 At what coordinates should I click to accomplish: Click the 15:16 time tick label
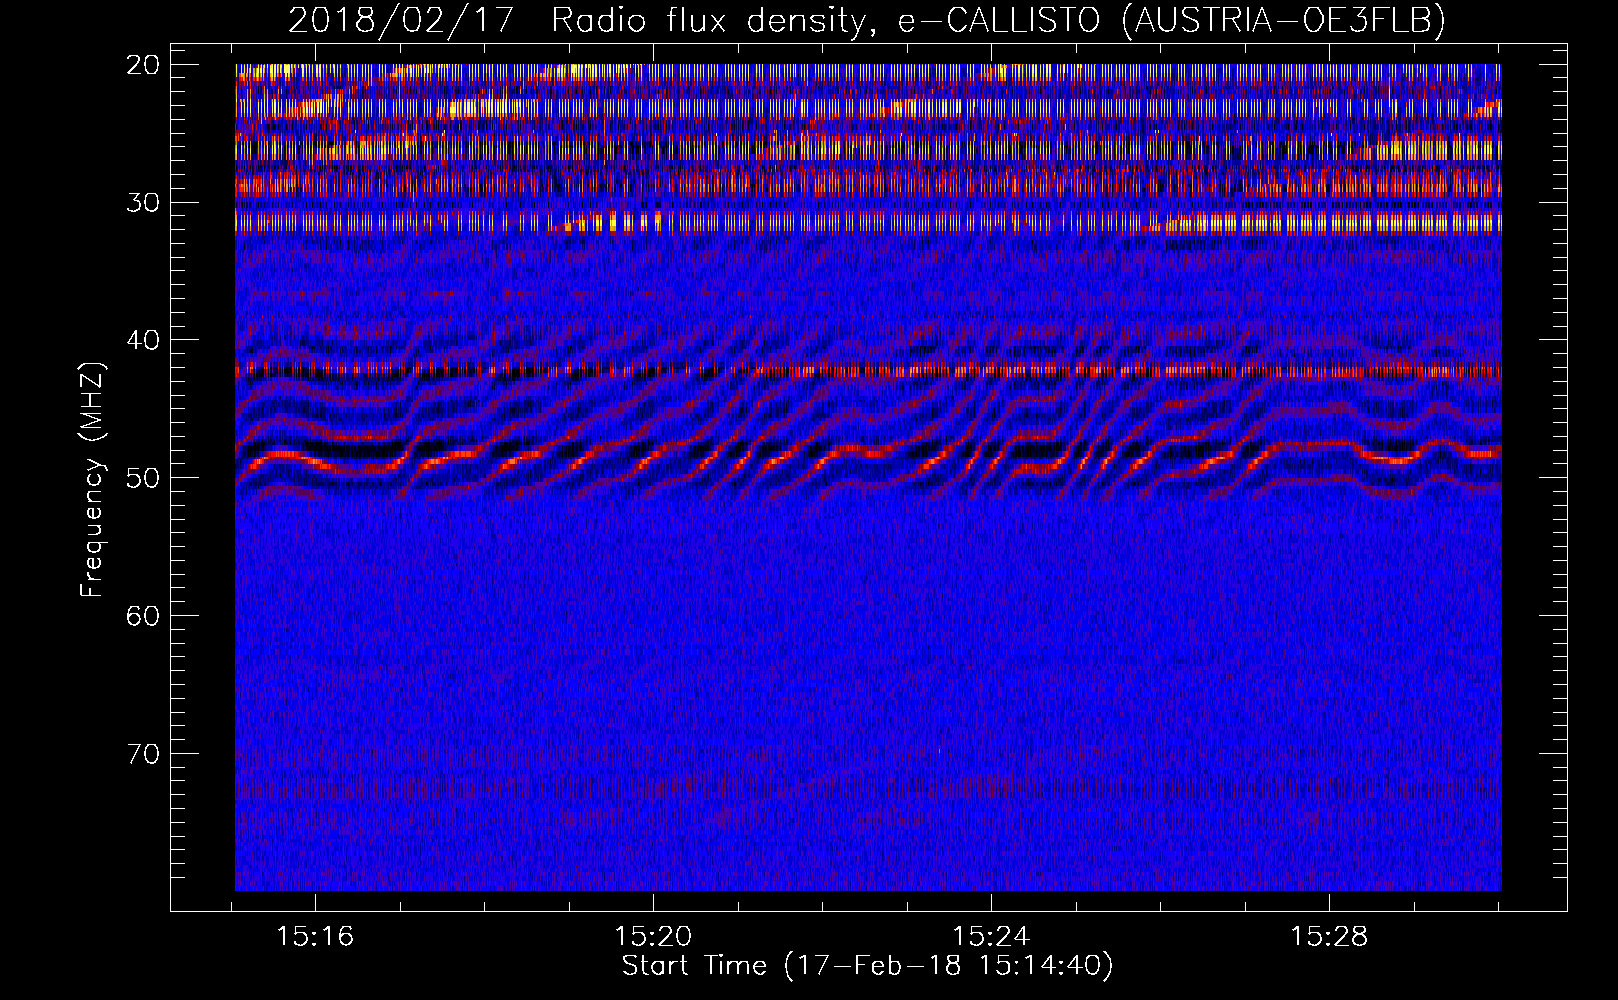click(x=315, y=937)
